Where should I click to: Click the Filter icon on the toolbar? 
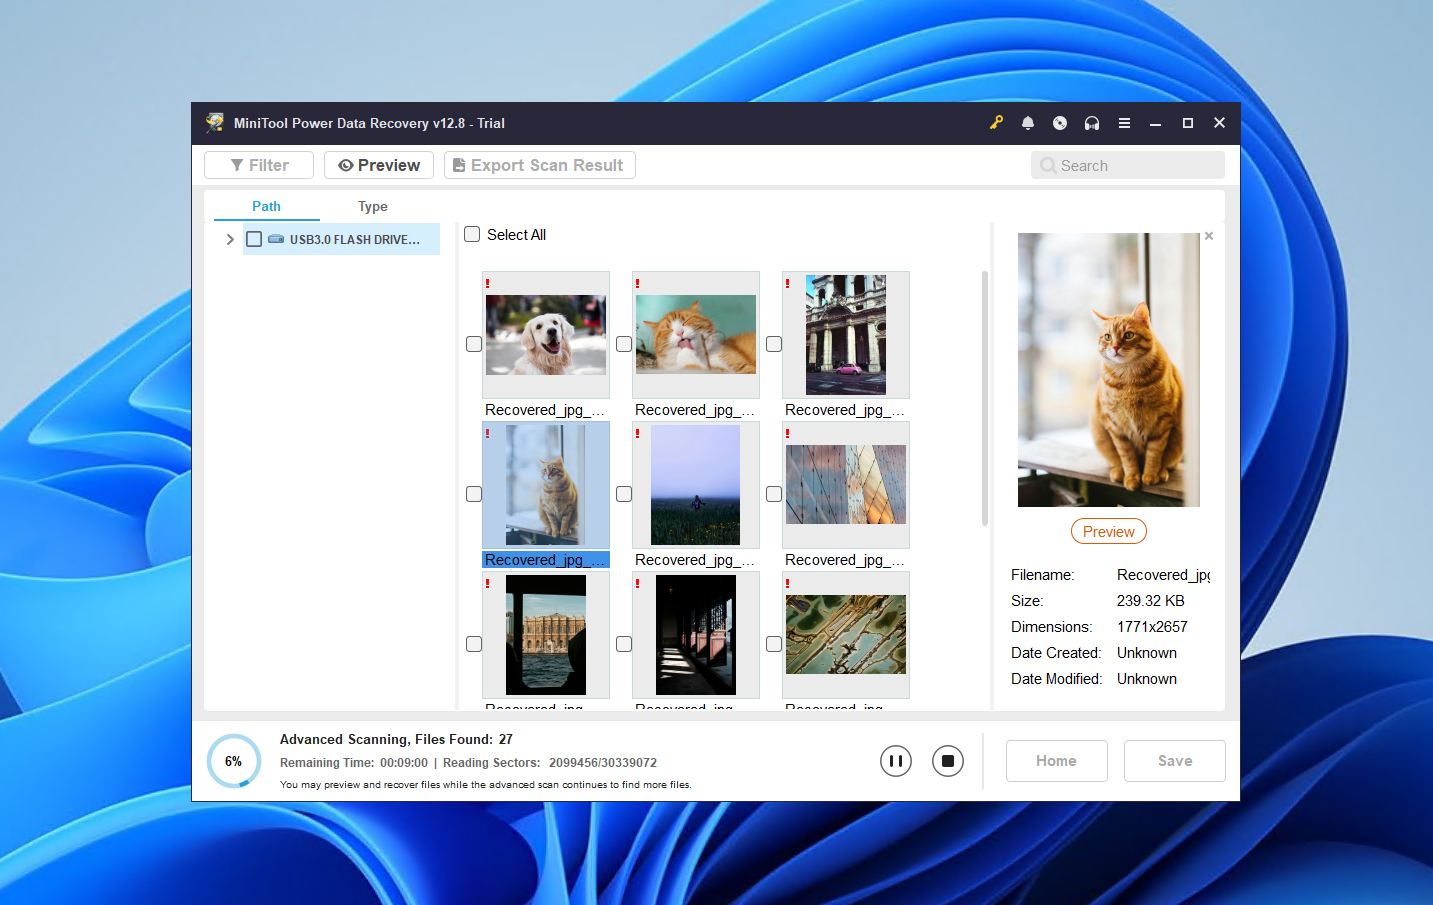237,164
